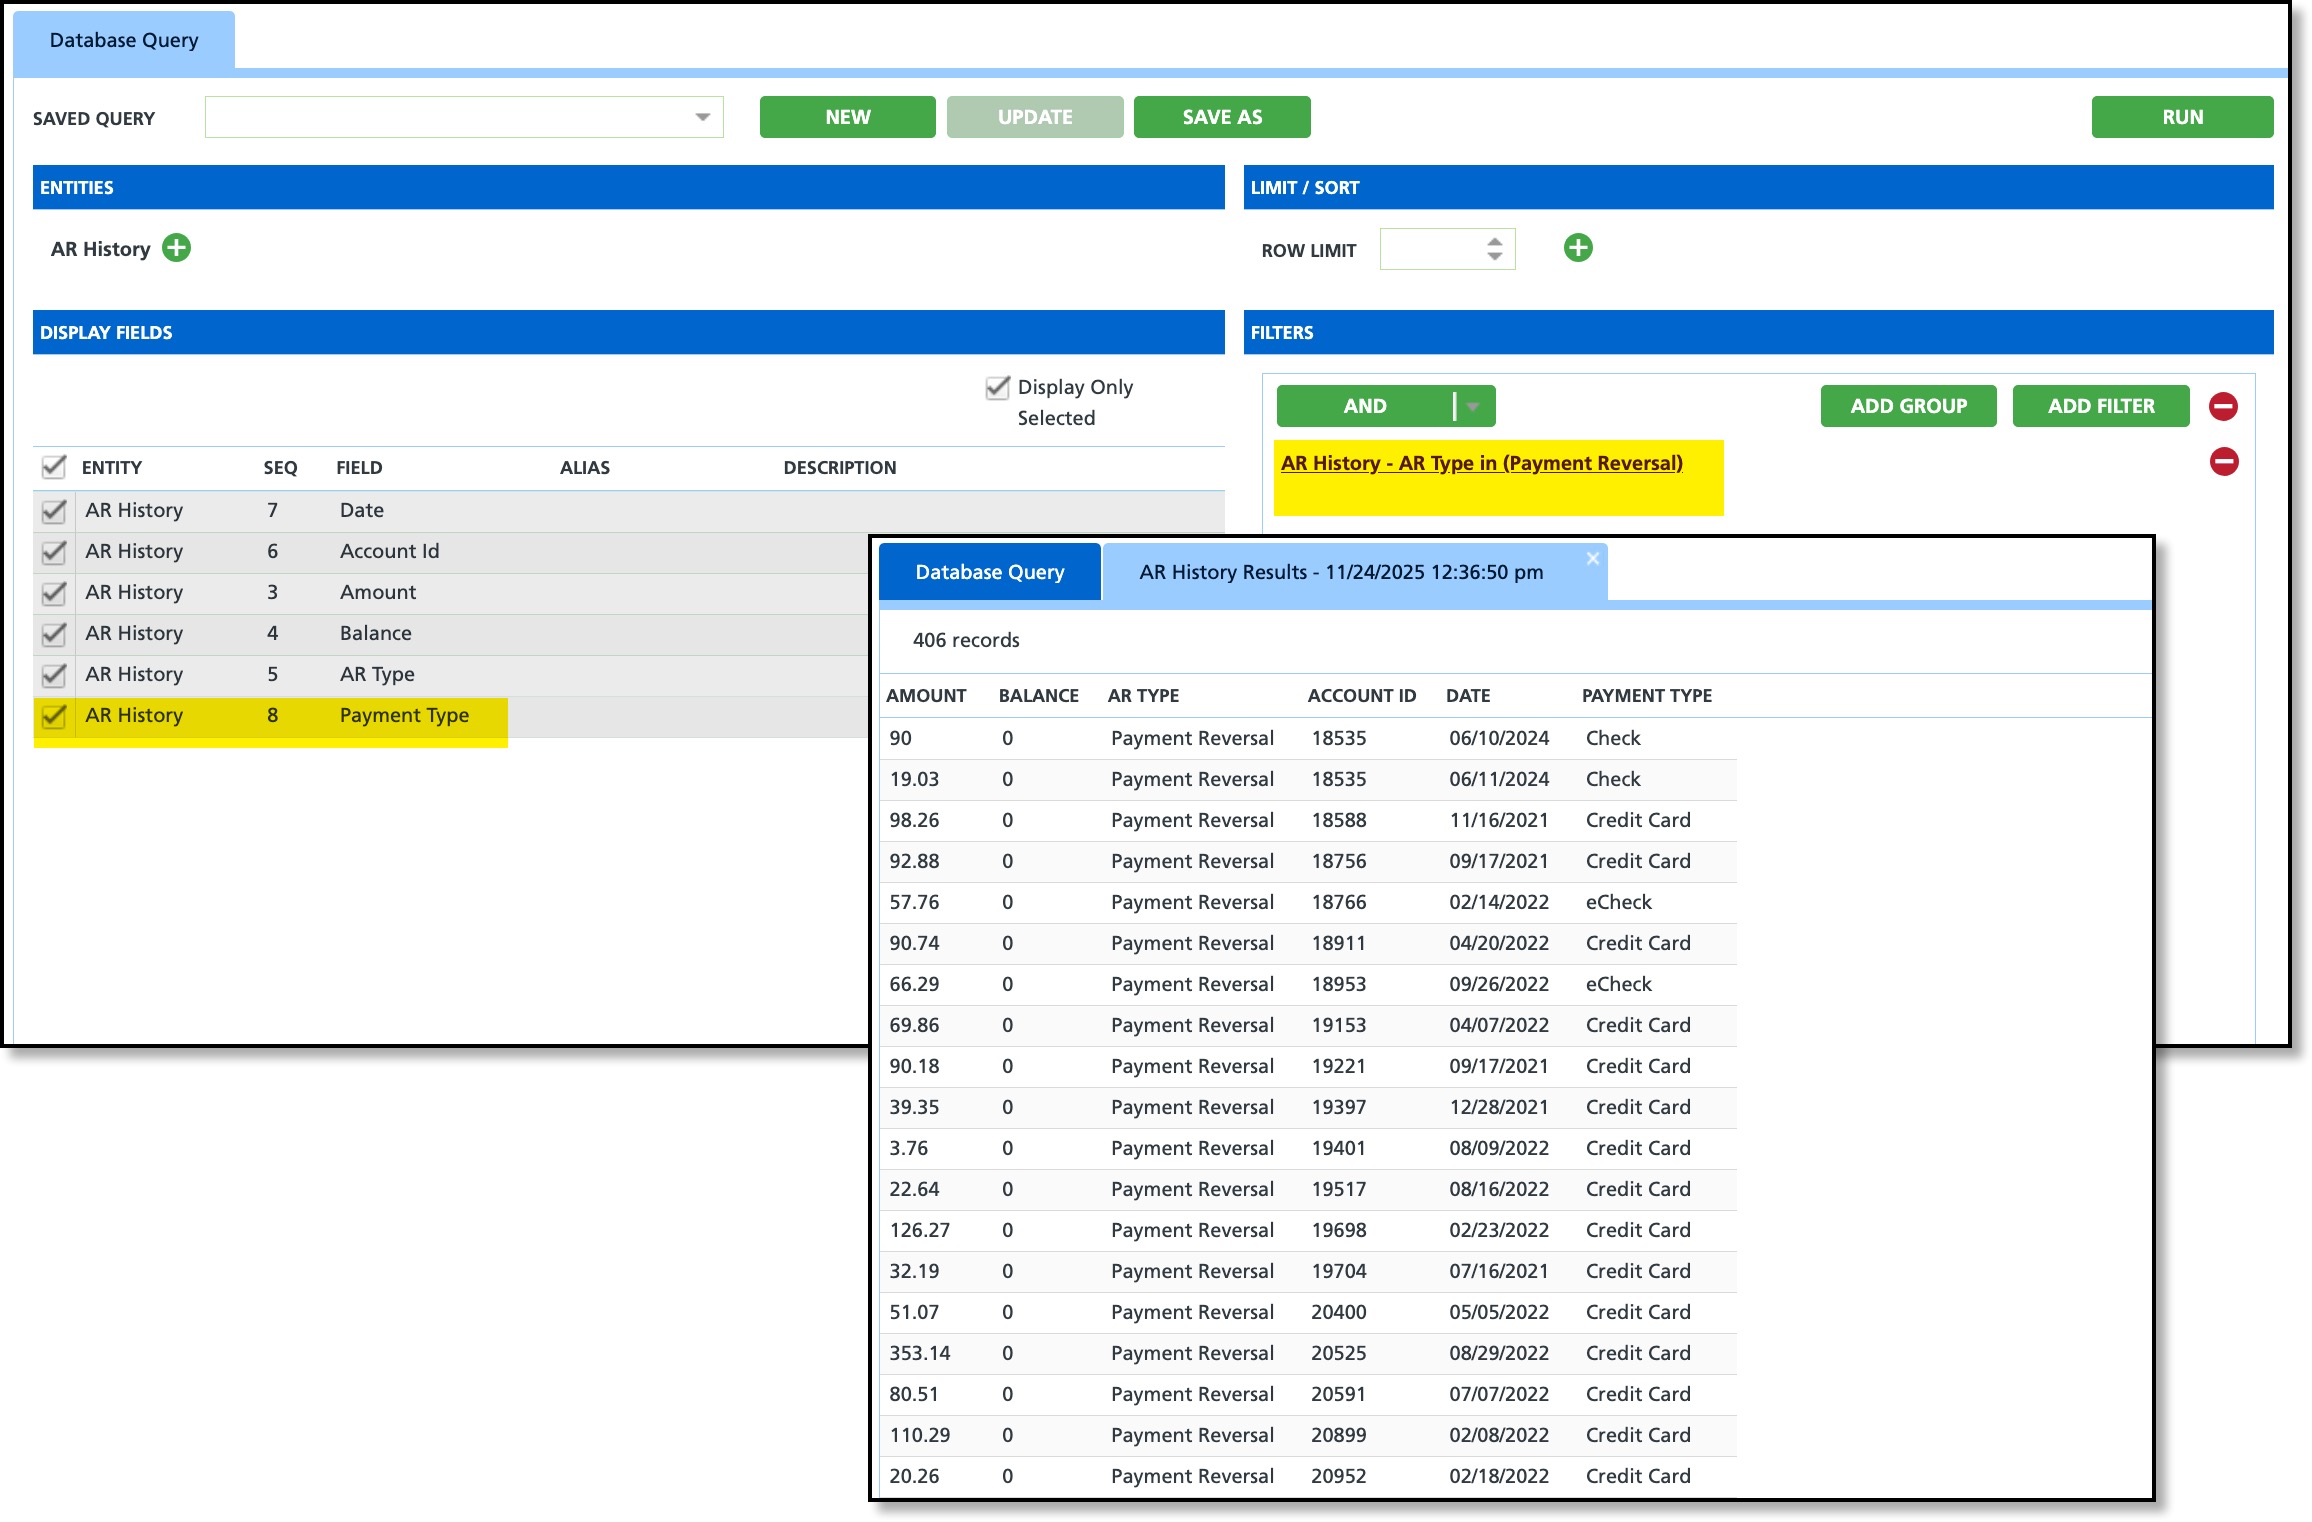Remove filter group with top red minus icon
The width and height of the screenshot is (2312, 1522).
point(2223,406)
